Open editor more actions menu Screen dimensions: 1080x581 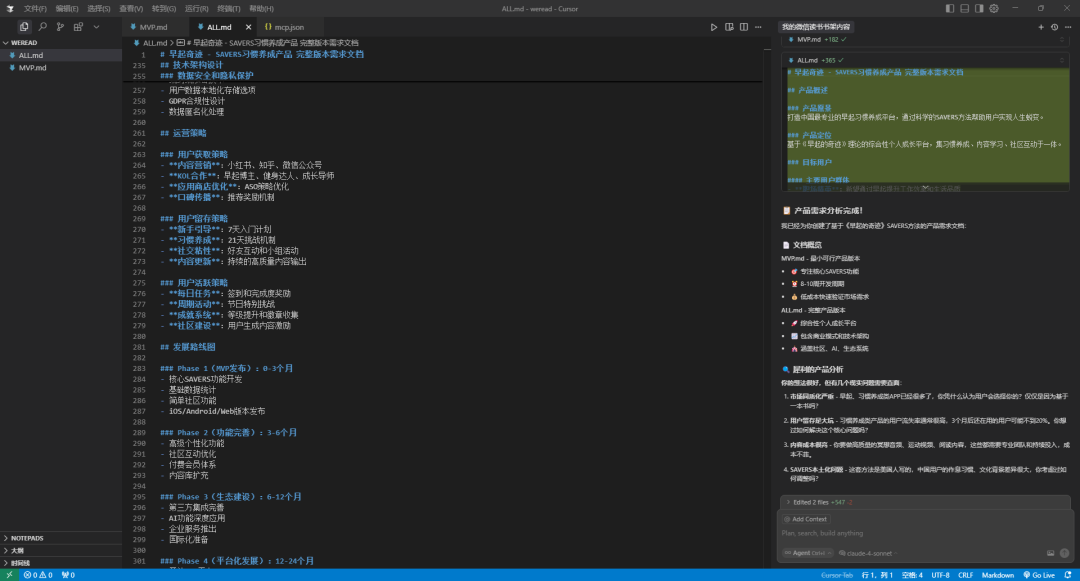pyautogui.click(x=758, y=27)
